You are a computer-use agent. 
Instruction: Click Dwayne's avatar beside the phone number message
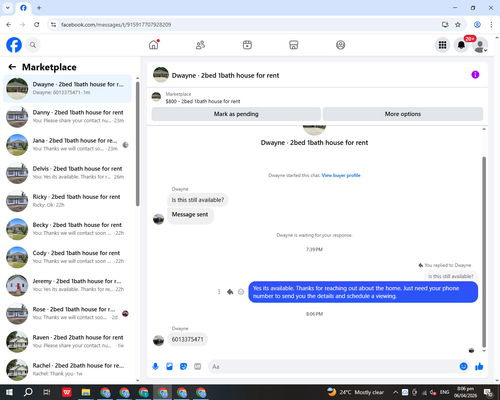(158, 340)
